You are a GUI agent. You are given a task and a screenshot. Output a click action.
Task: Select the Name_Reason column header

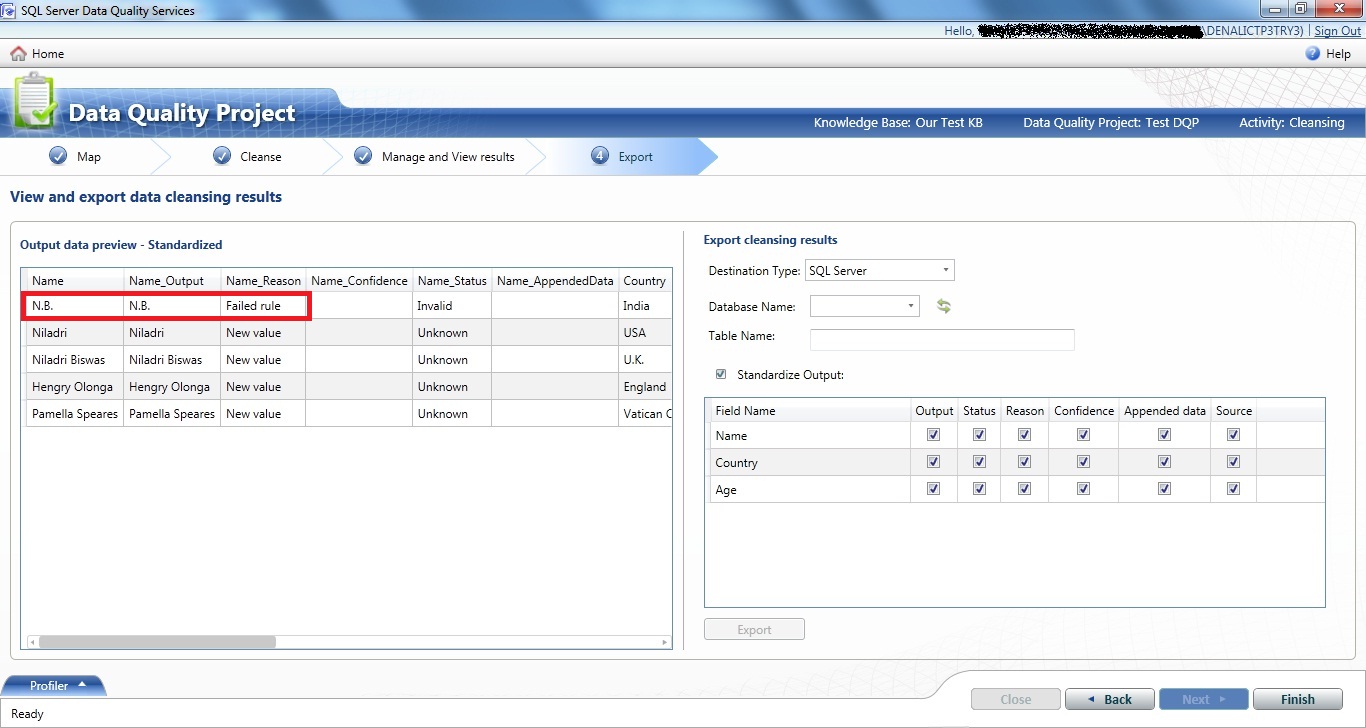click(x=263, y=281)
